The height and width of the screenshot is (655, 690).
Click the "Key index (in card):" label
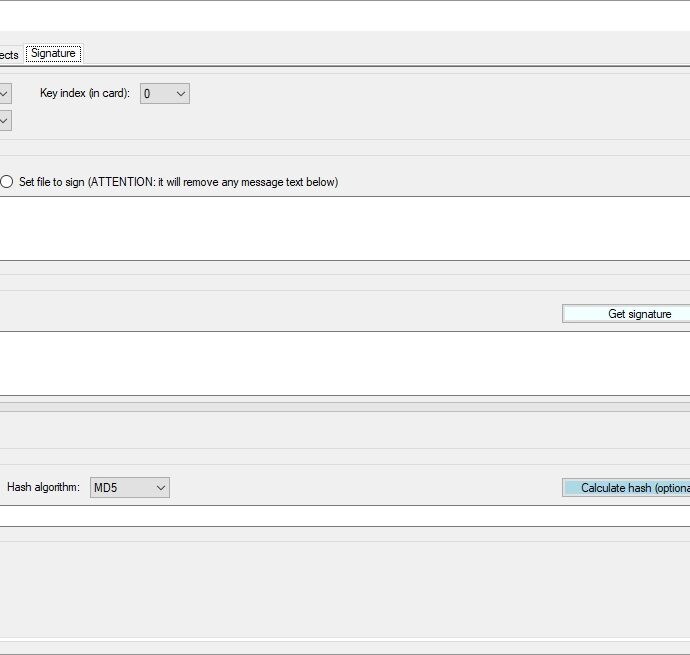point(85,93)
